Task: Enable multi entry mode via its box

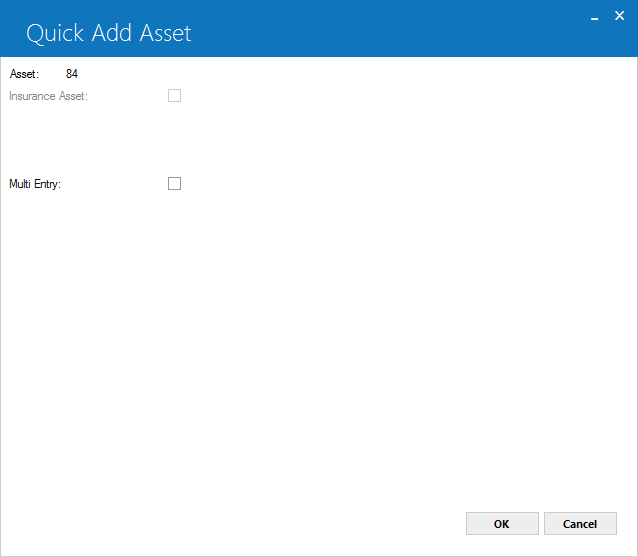Action: [174, 183]
